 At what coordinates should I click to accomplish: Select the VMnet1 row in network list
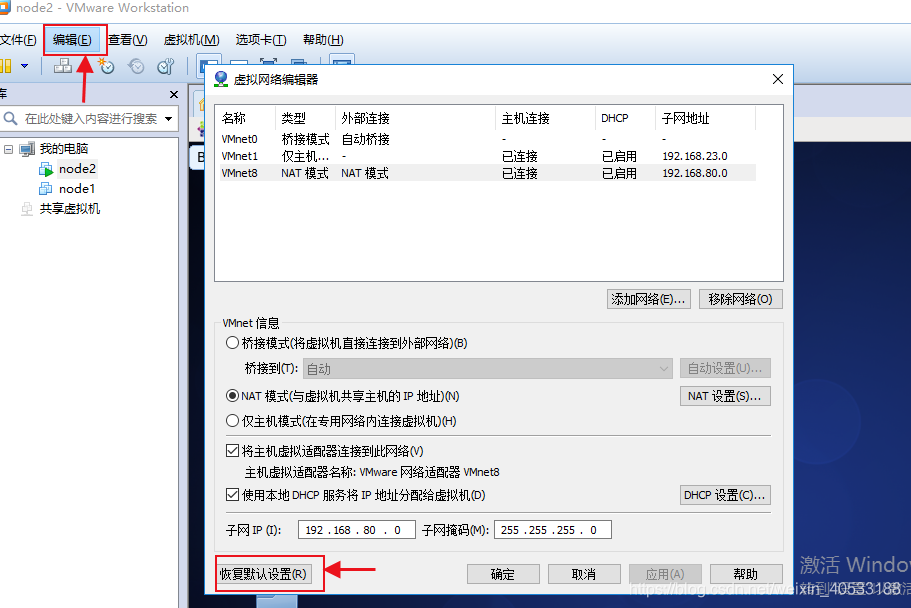pos(487,156)
